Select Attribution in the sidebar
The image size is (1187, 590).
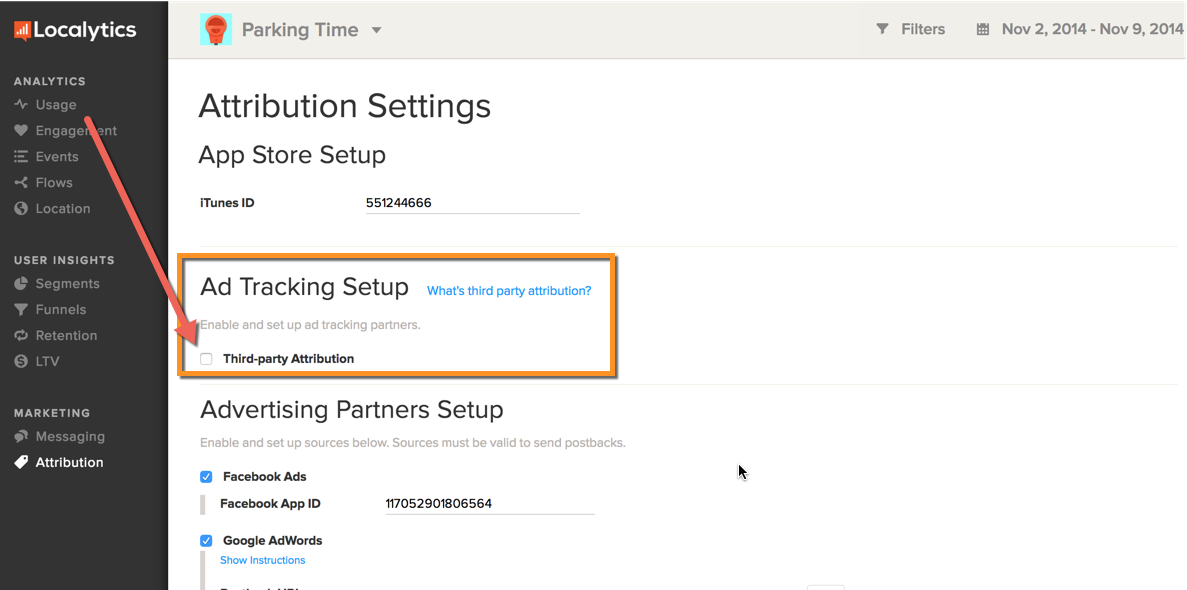tap(69, 462)
